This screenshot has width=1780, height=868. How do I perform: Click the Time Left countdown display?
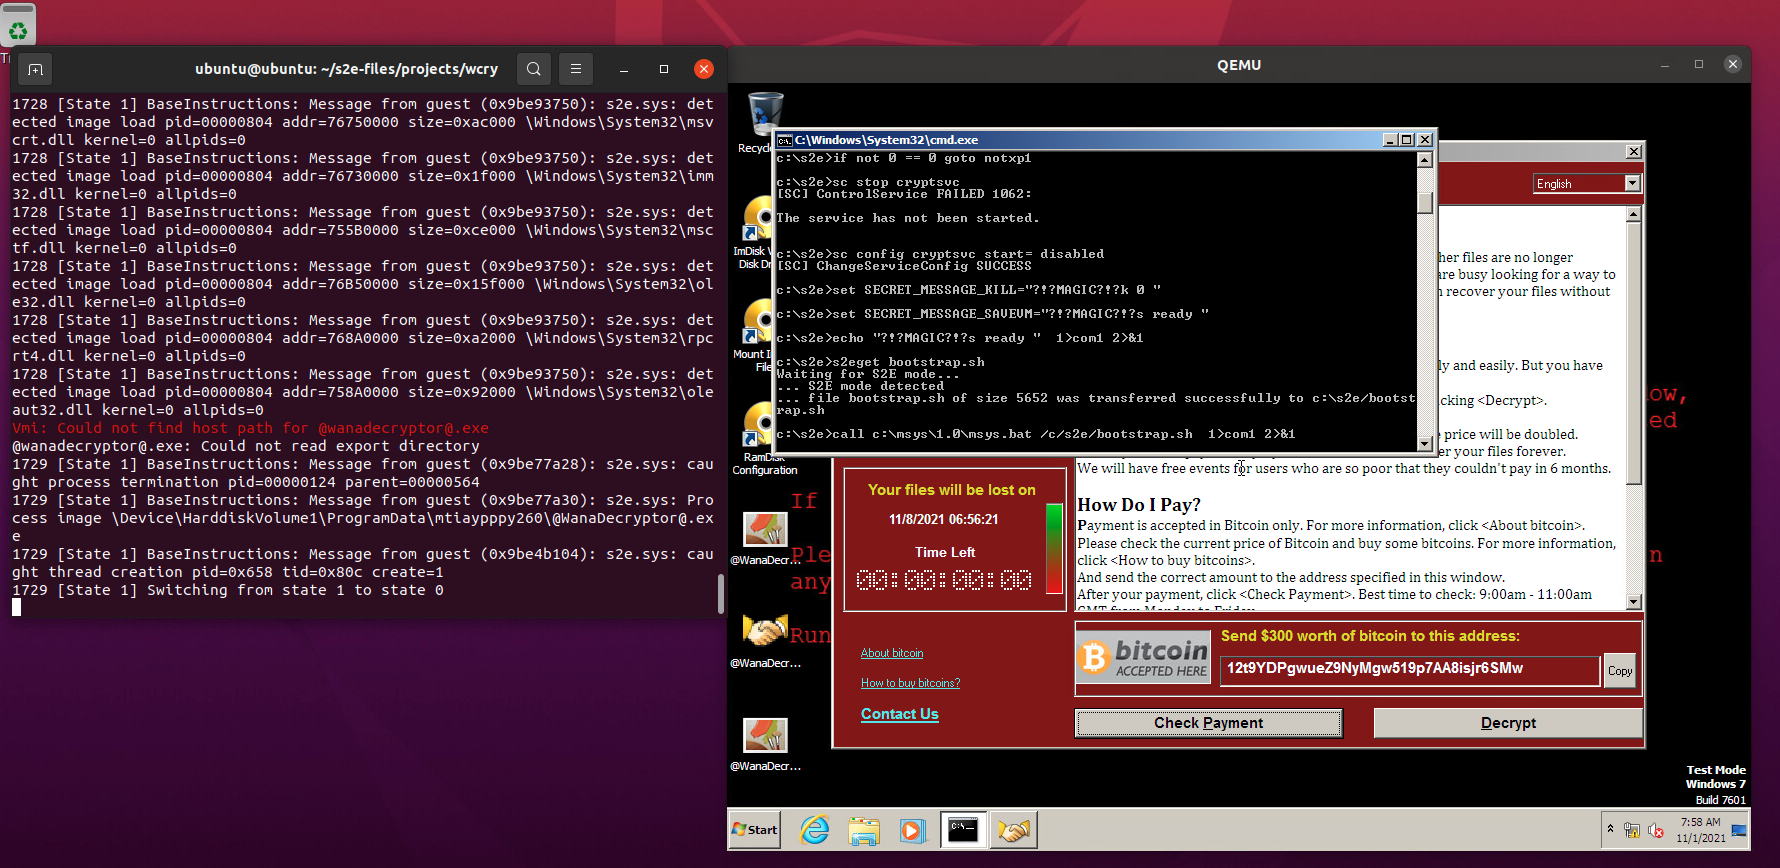(945, 580)
